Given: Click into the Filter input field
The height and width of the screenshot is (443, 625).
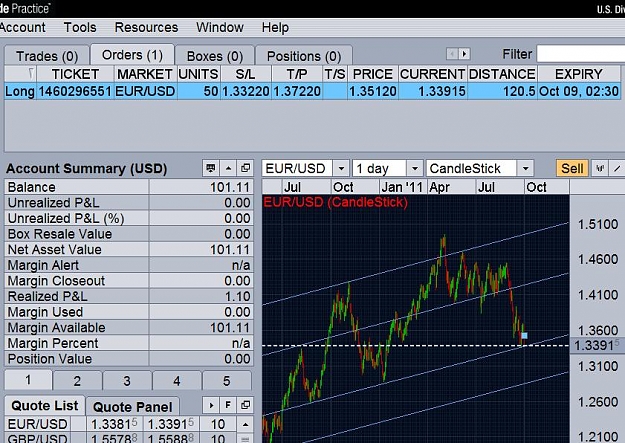Looking at the screenshot, I should (581, 54).
